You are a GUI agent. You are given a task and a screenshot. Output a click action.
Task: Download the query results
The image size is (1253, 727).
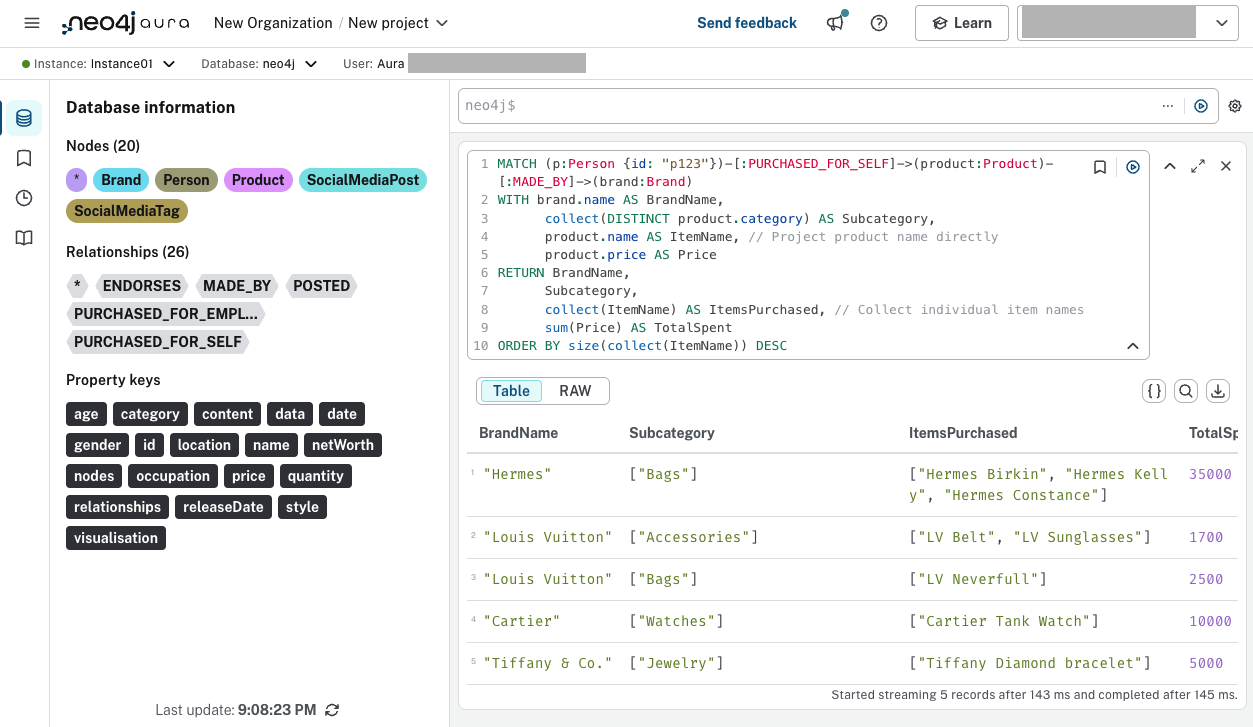point(1218,391)
